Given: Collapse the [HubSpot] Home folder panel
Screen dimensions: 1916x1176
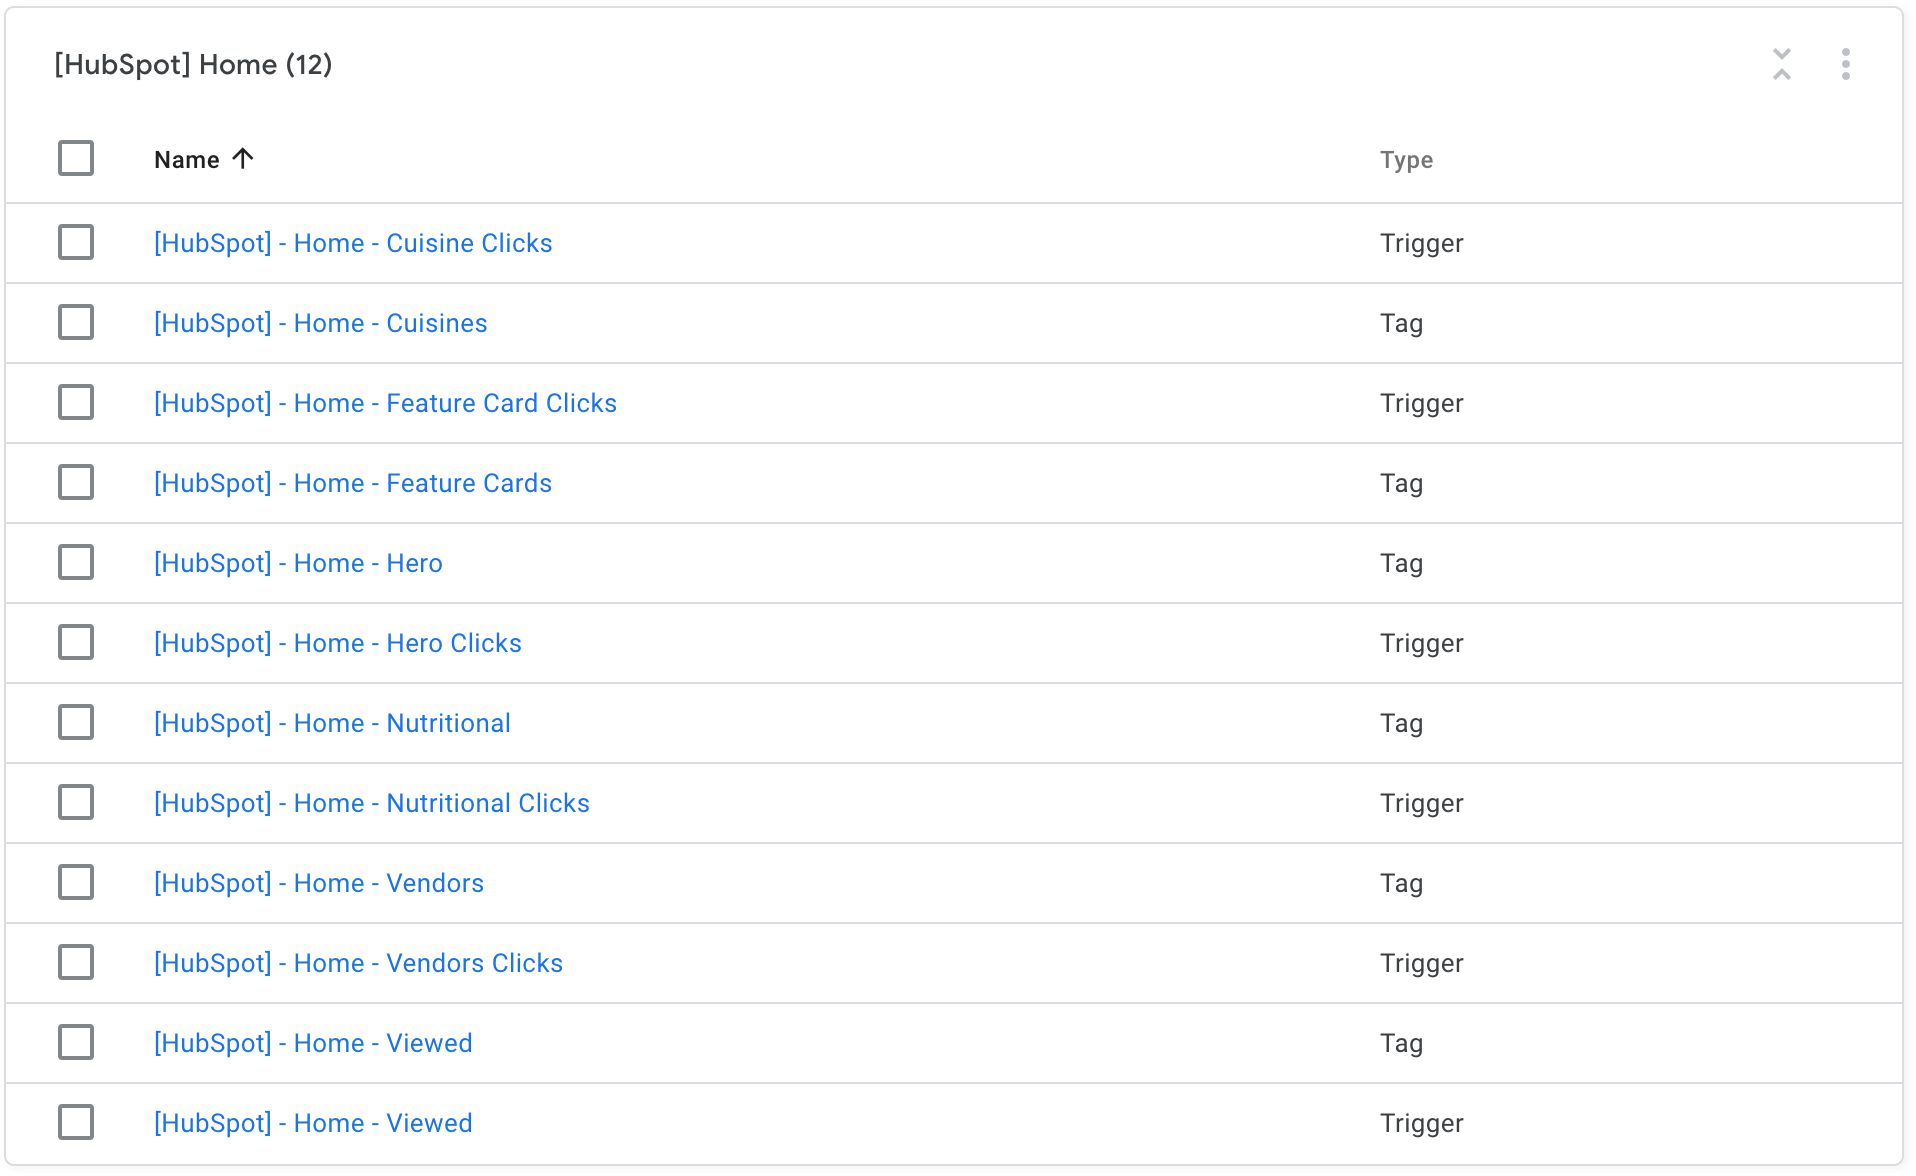Looking at the screenshot, I should point(1781,64).
